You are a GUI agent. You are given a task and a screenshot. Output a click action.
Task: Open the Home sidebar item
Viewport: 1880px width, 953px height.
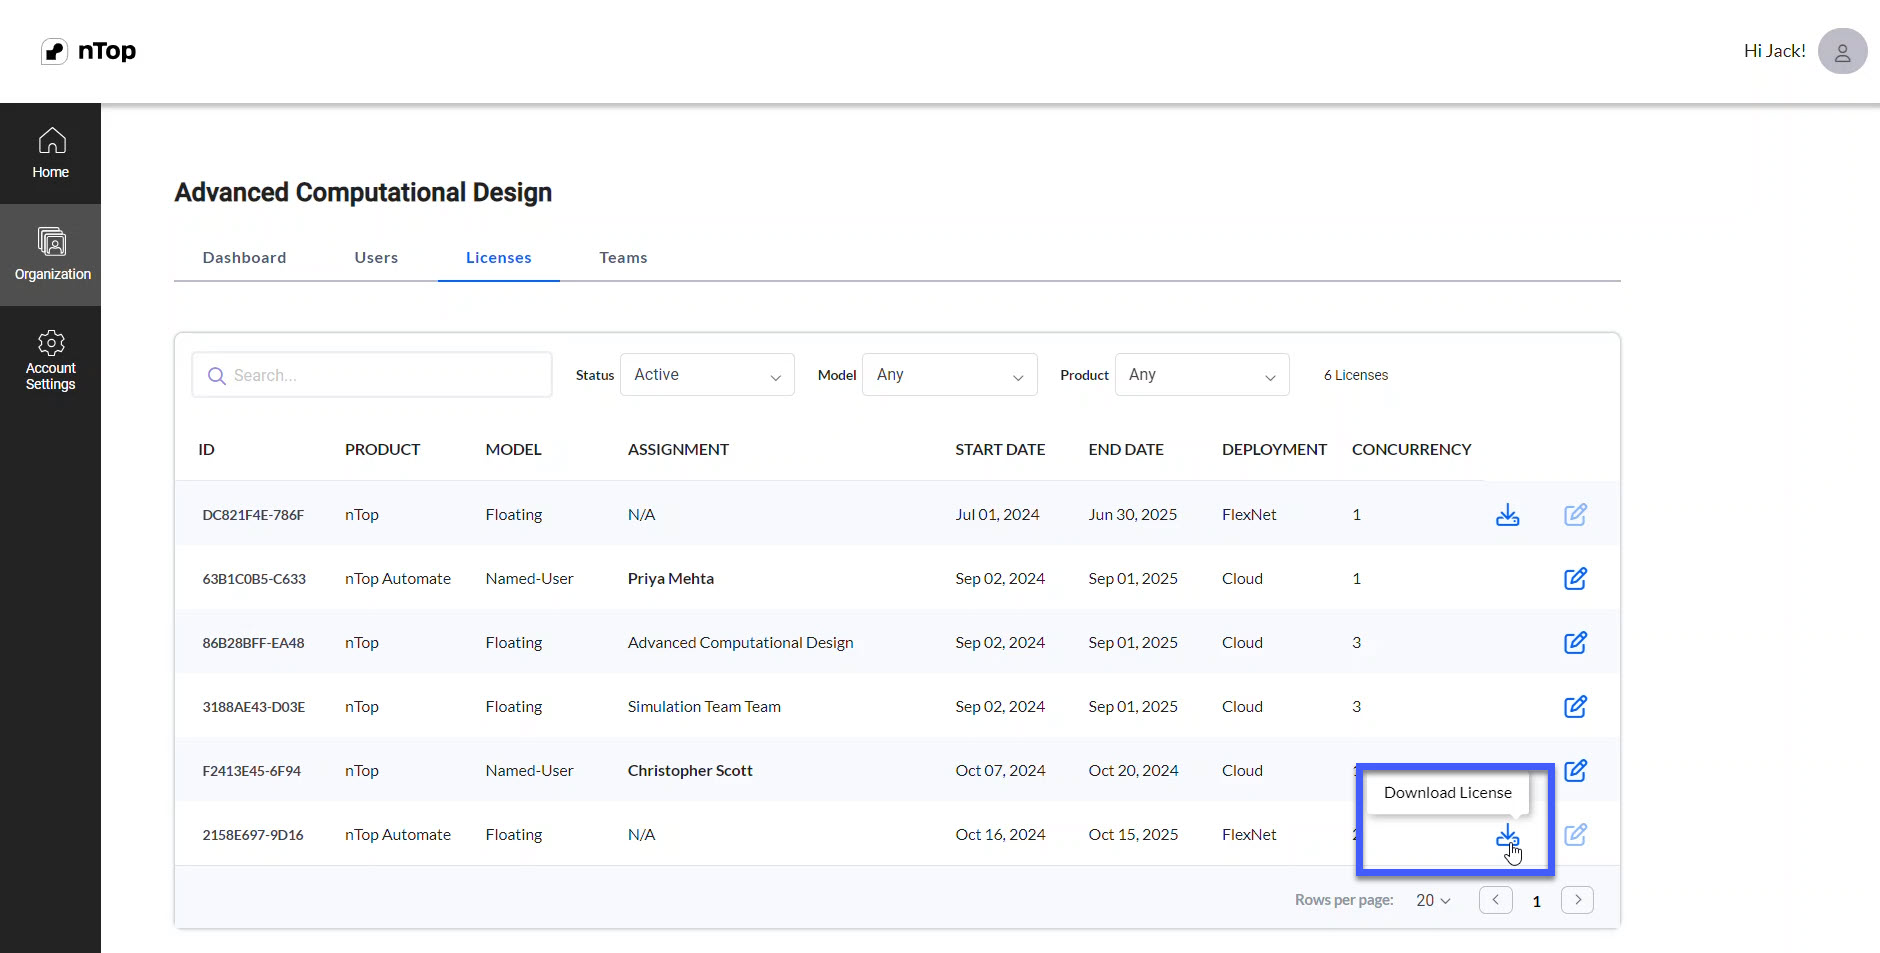click(x=50, y=153)
